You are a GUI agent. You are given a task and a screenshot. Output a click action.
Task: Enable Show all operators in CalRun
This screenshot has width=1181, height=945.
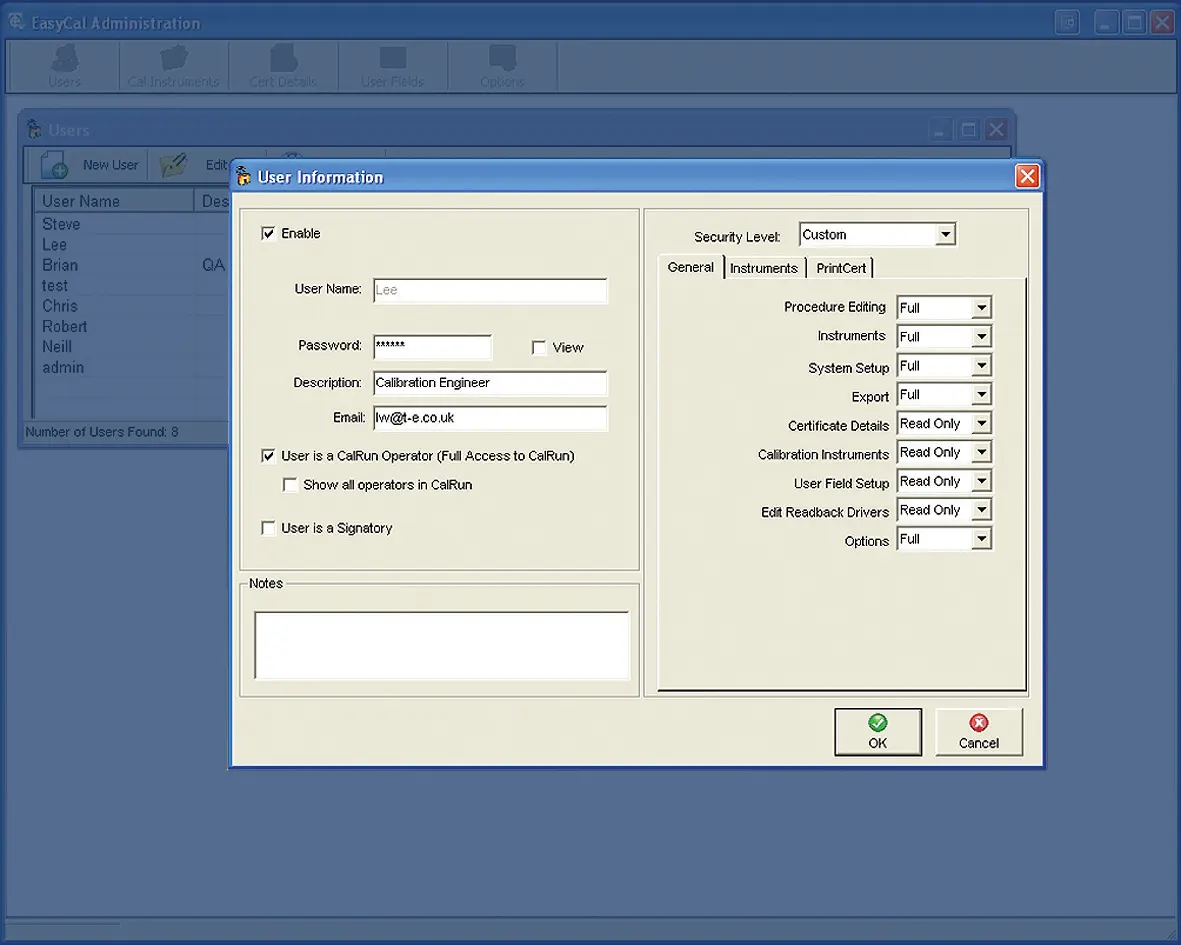point(290,485)
